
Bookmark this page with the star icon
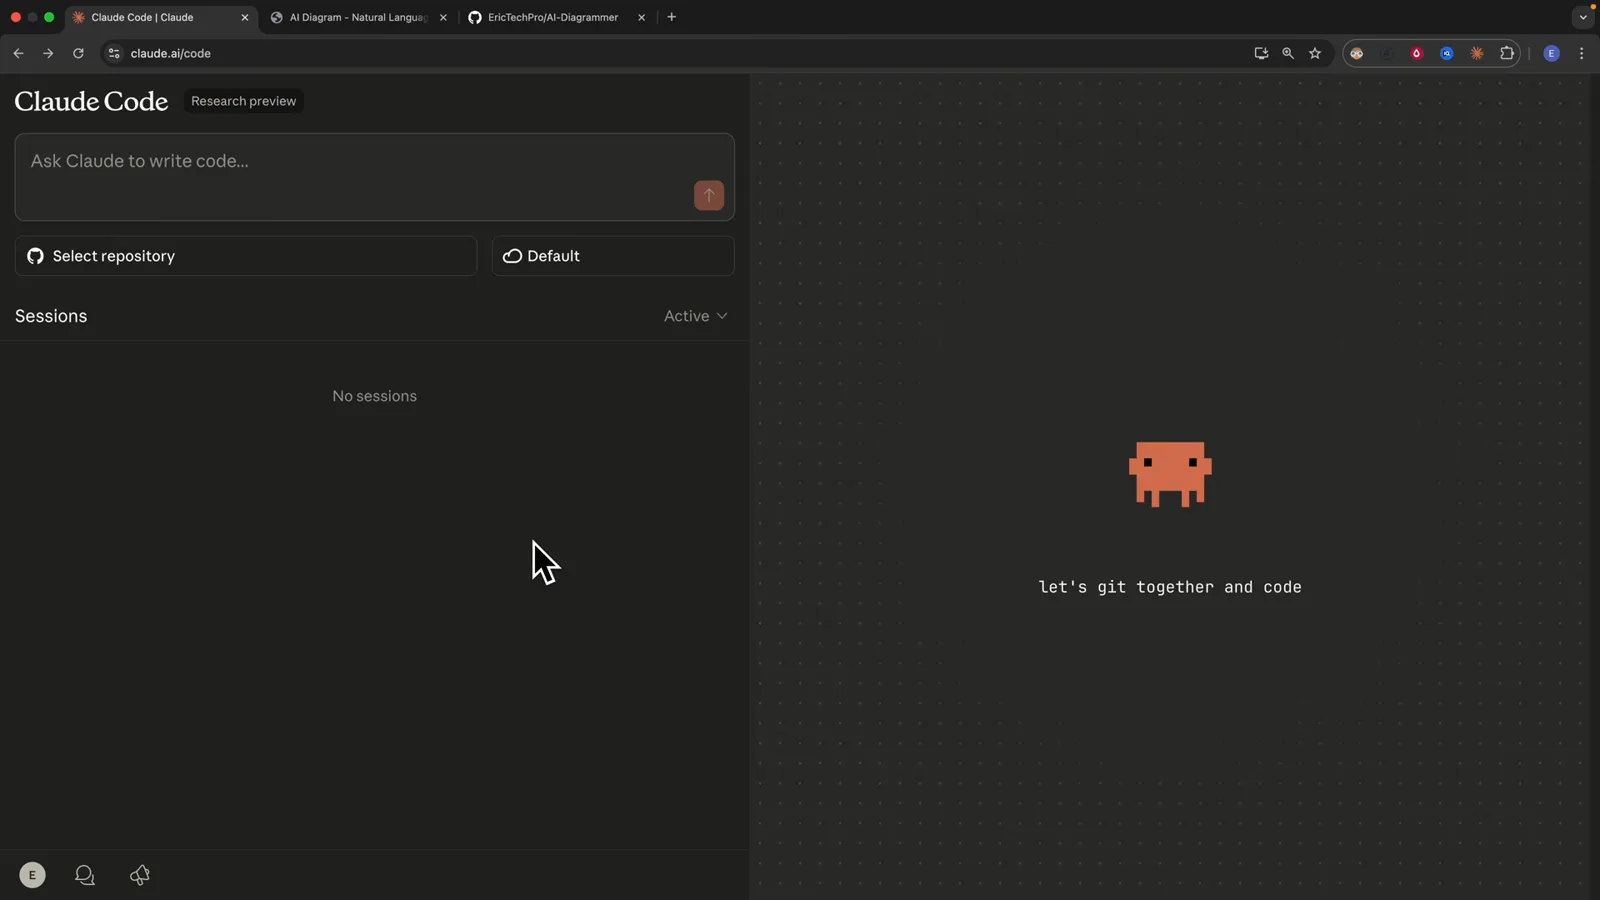[x=1315, y=53]
